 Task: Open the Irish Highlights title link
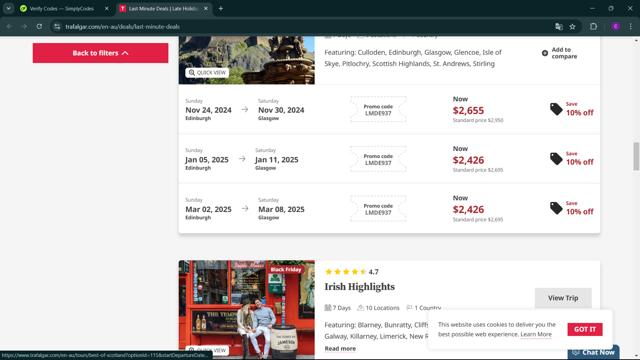(x=360, y=287)
